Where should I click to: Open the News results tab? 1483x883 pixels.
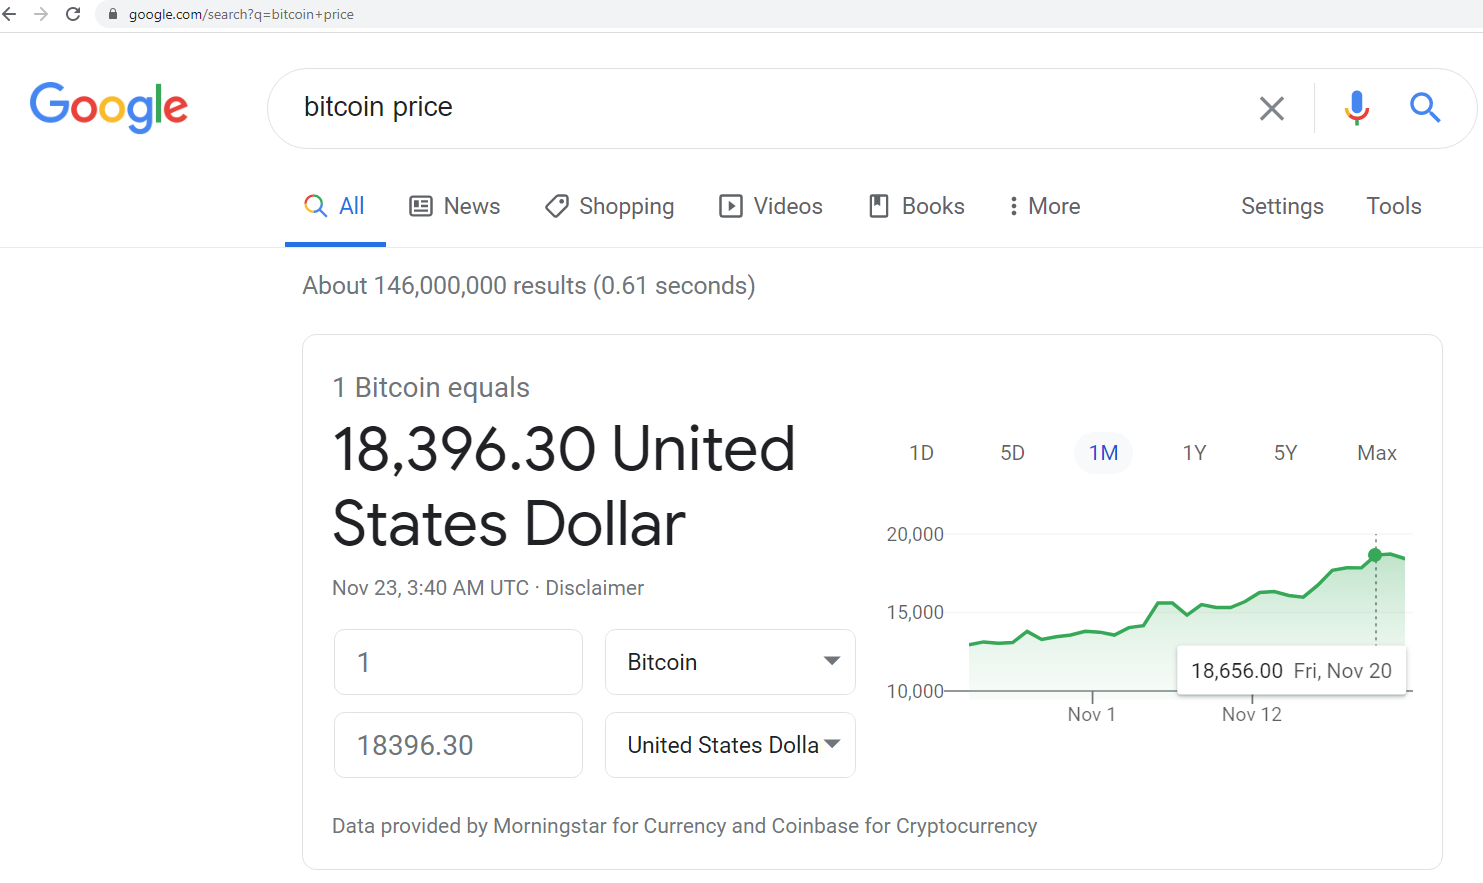coord(455,206)
